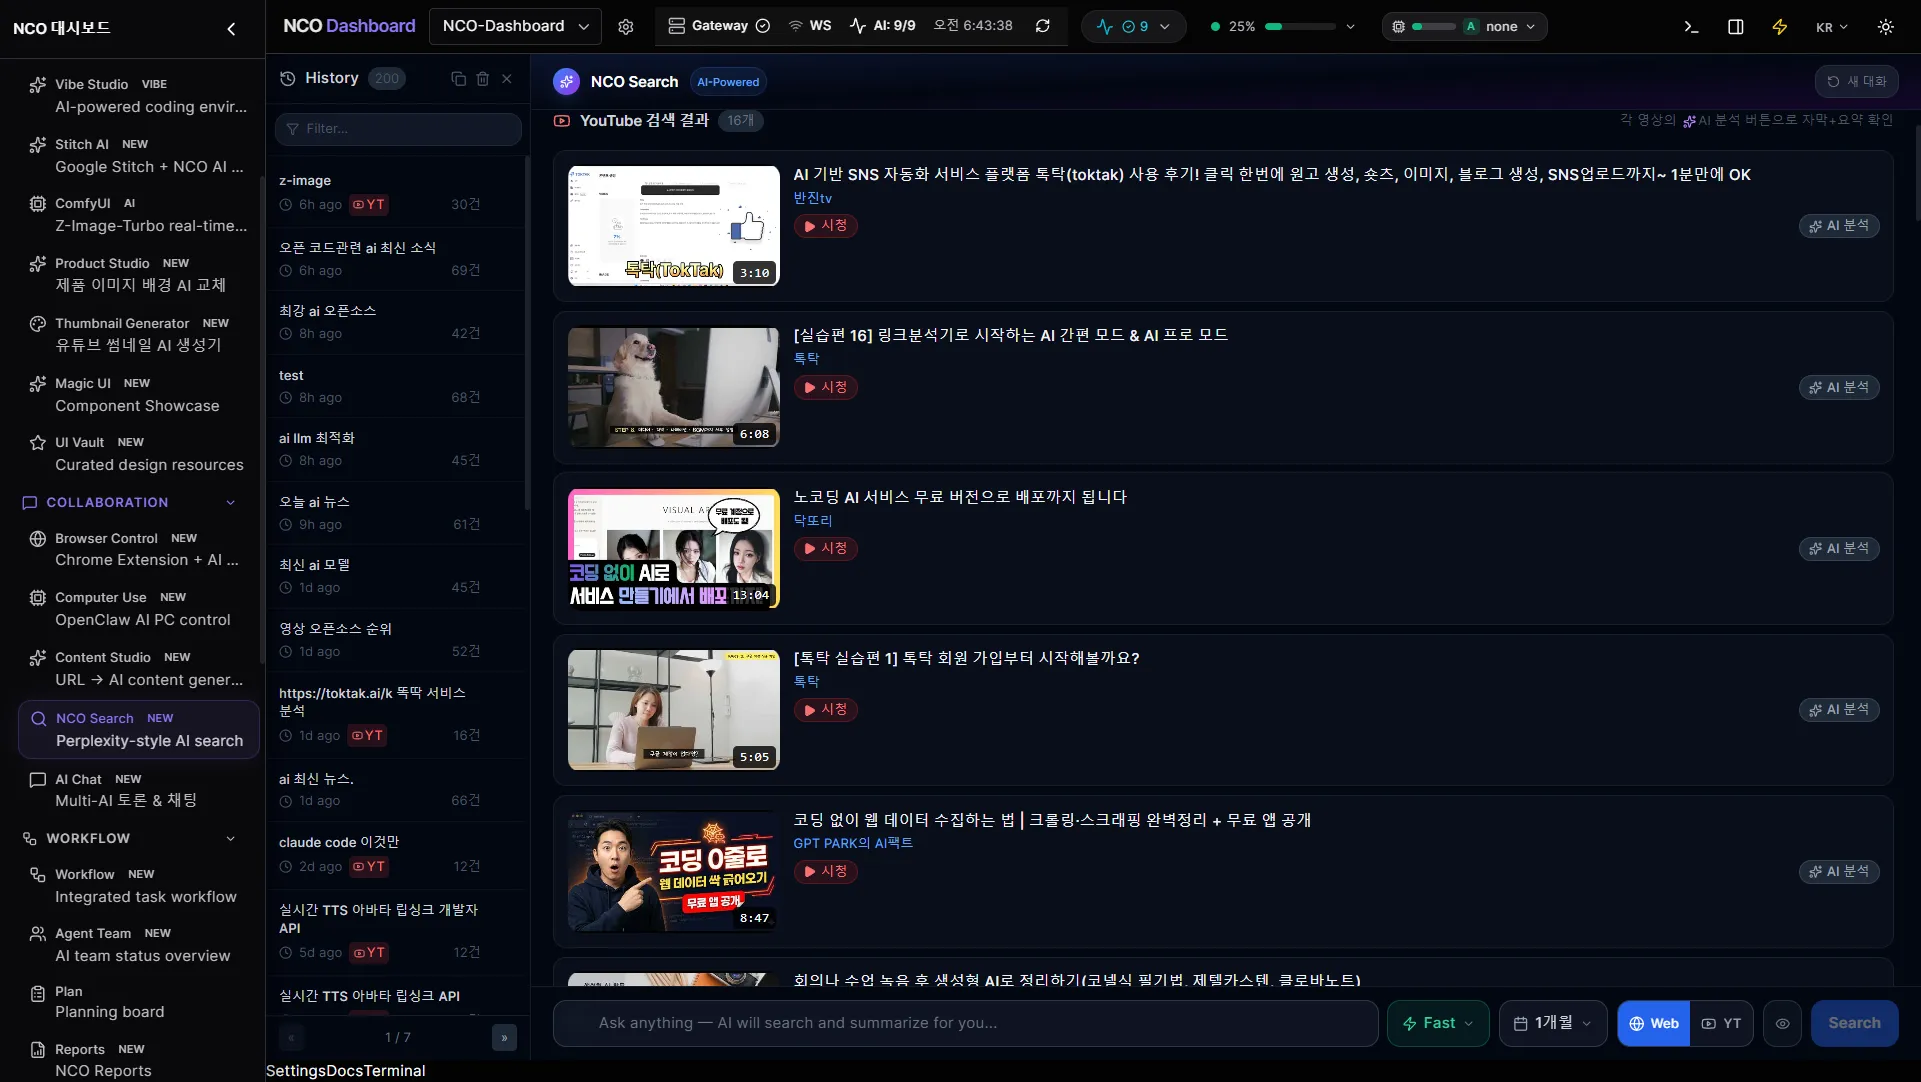Click the Gateway status indicator

[719, 26]
